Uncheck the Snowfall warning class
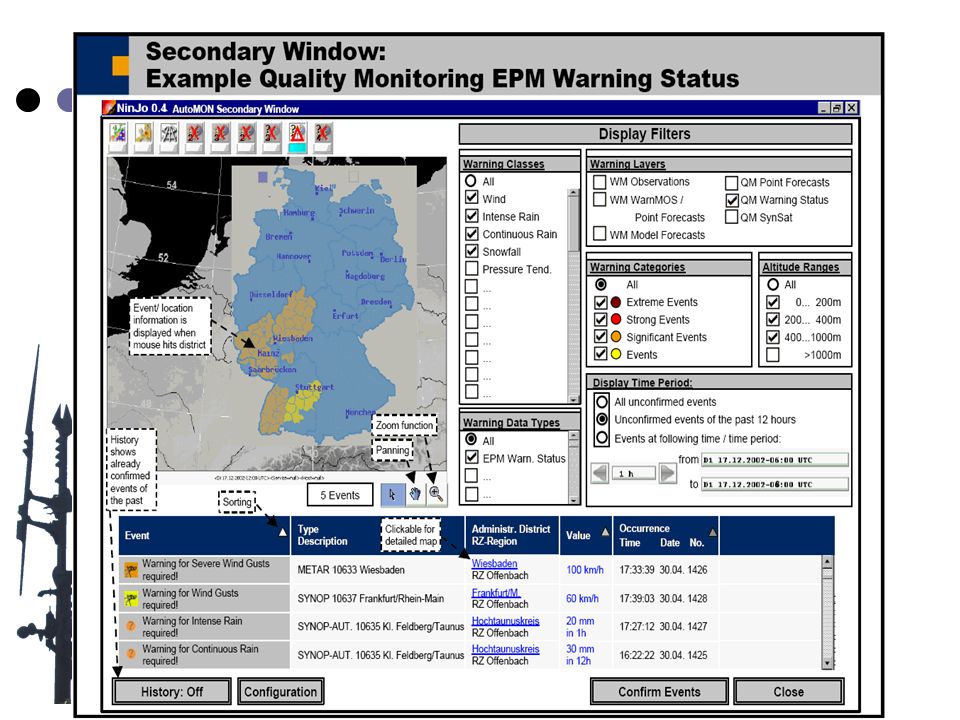960x720 pixels. click(471, 251)
